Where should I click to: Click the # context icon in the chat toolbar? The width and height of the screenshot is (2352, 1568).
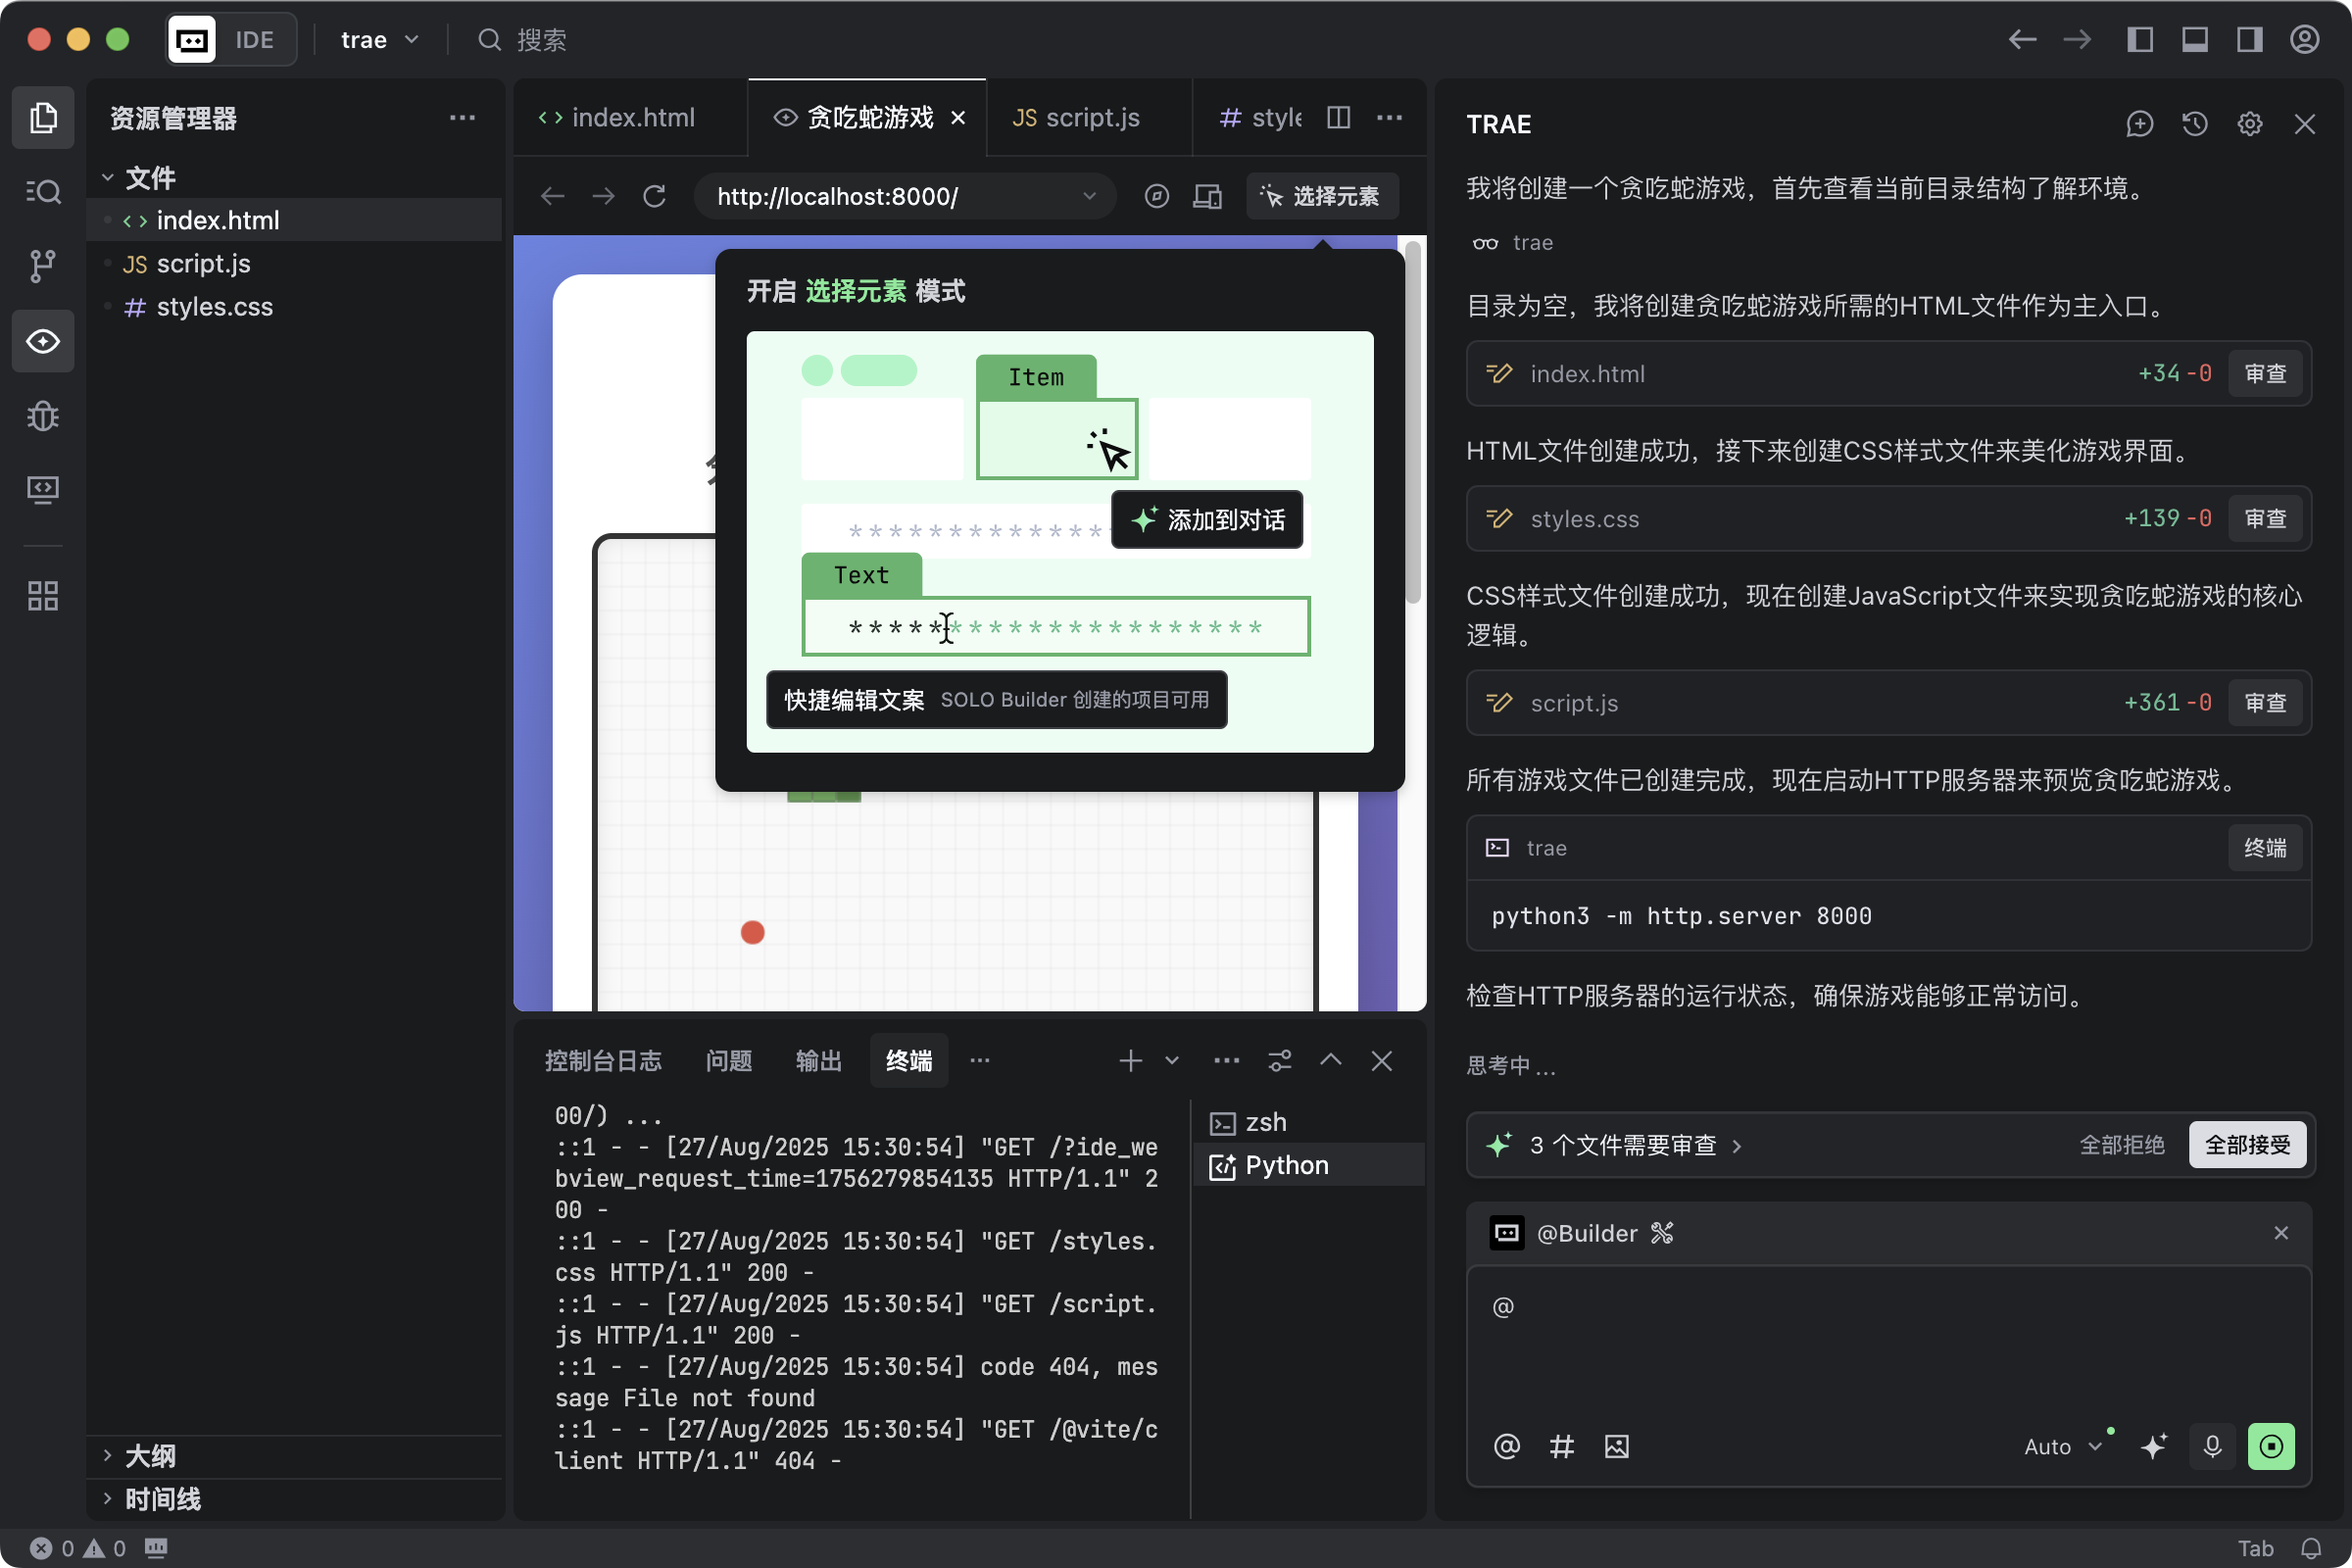[x=1561, y=1446]
